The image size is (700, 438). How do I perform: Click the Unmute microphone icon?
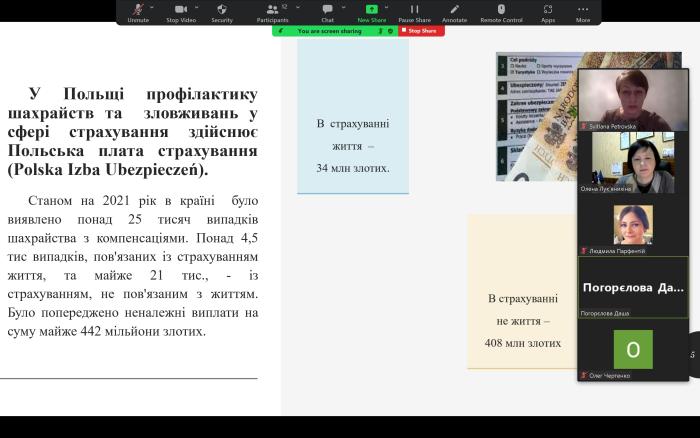pyautogui.click(x=138, y=9)
